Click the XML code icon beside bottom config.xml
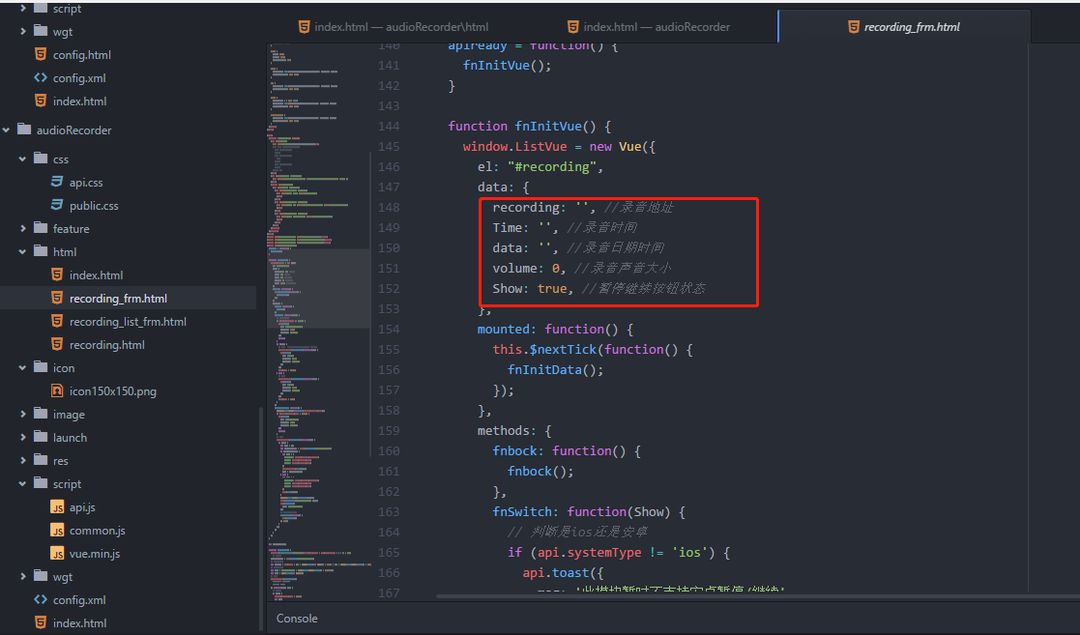1080x635 pixels. [x=40, y=600]
